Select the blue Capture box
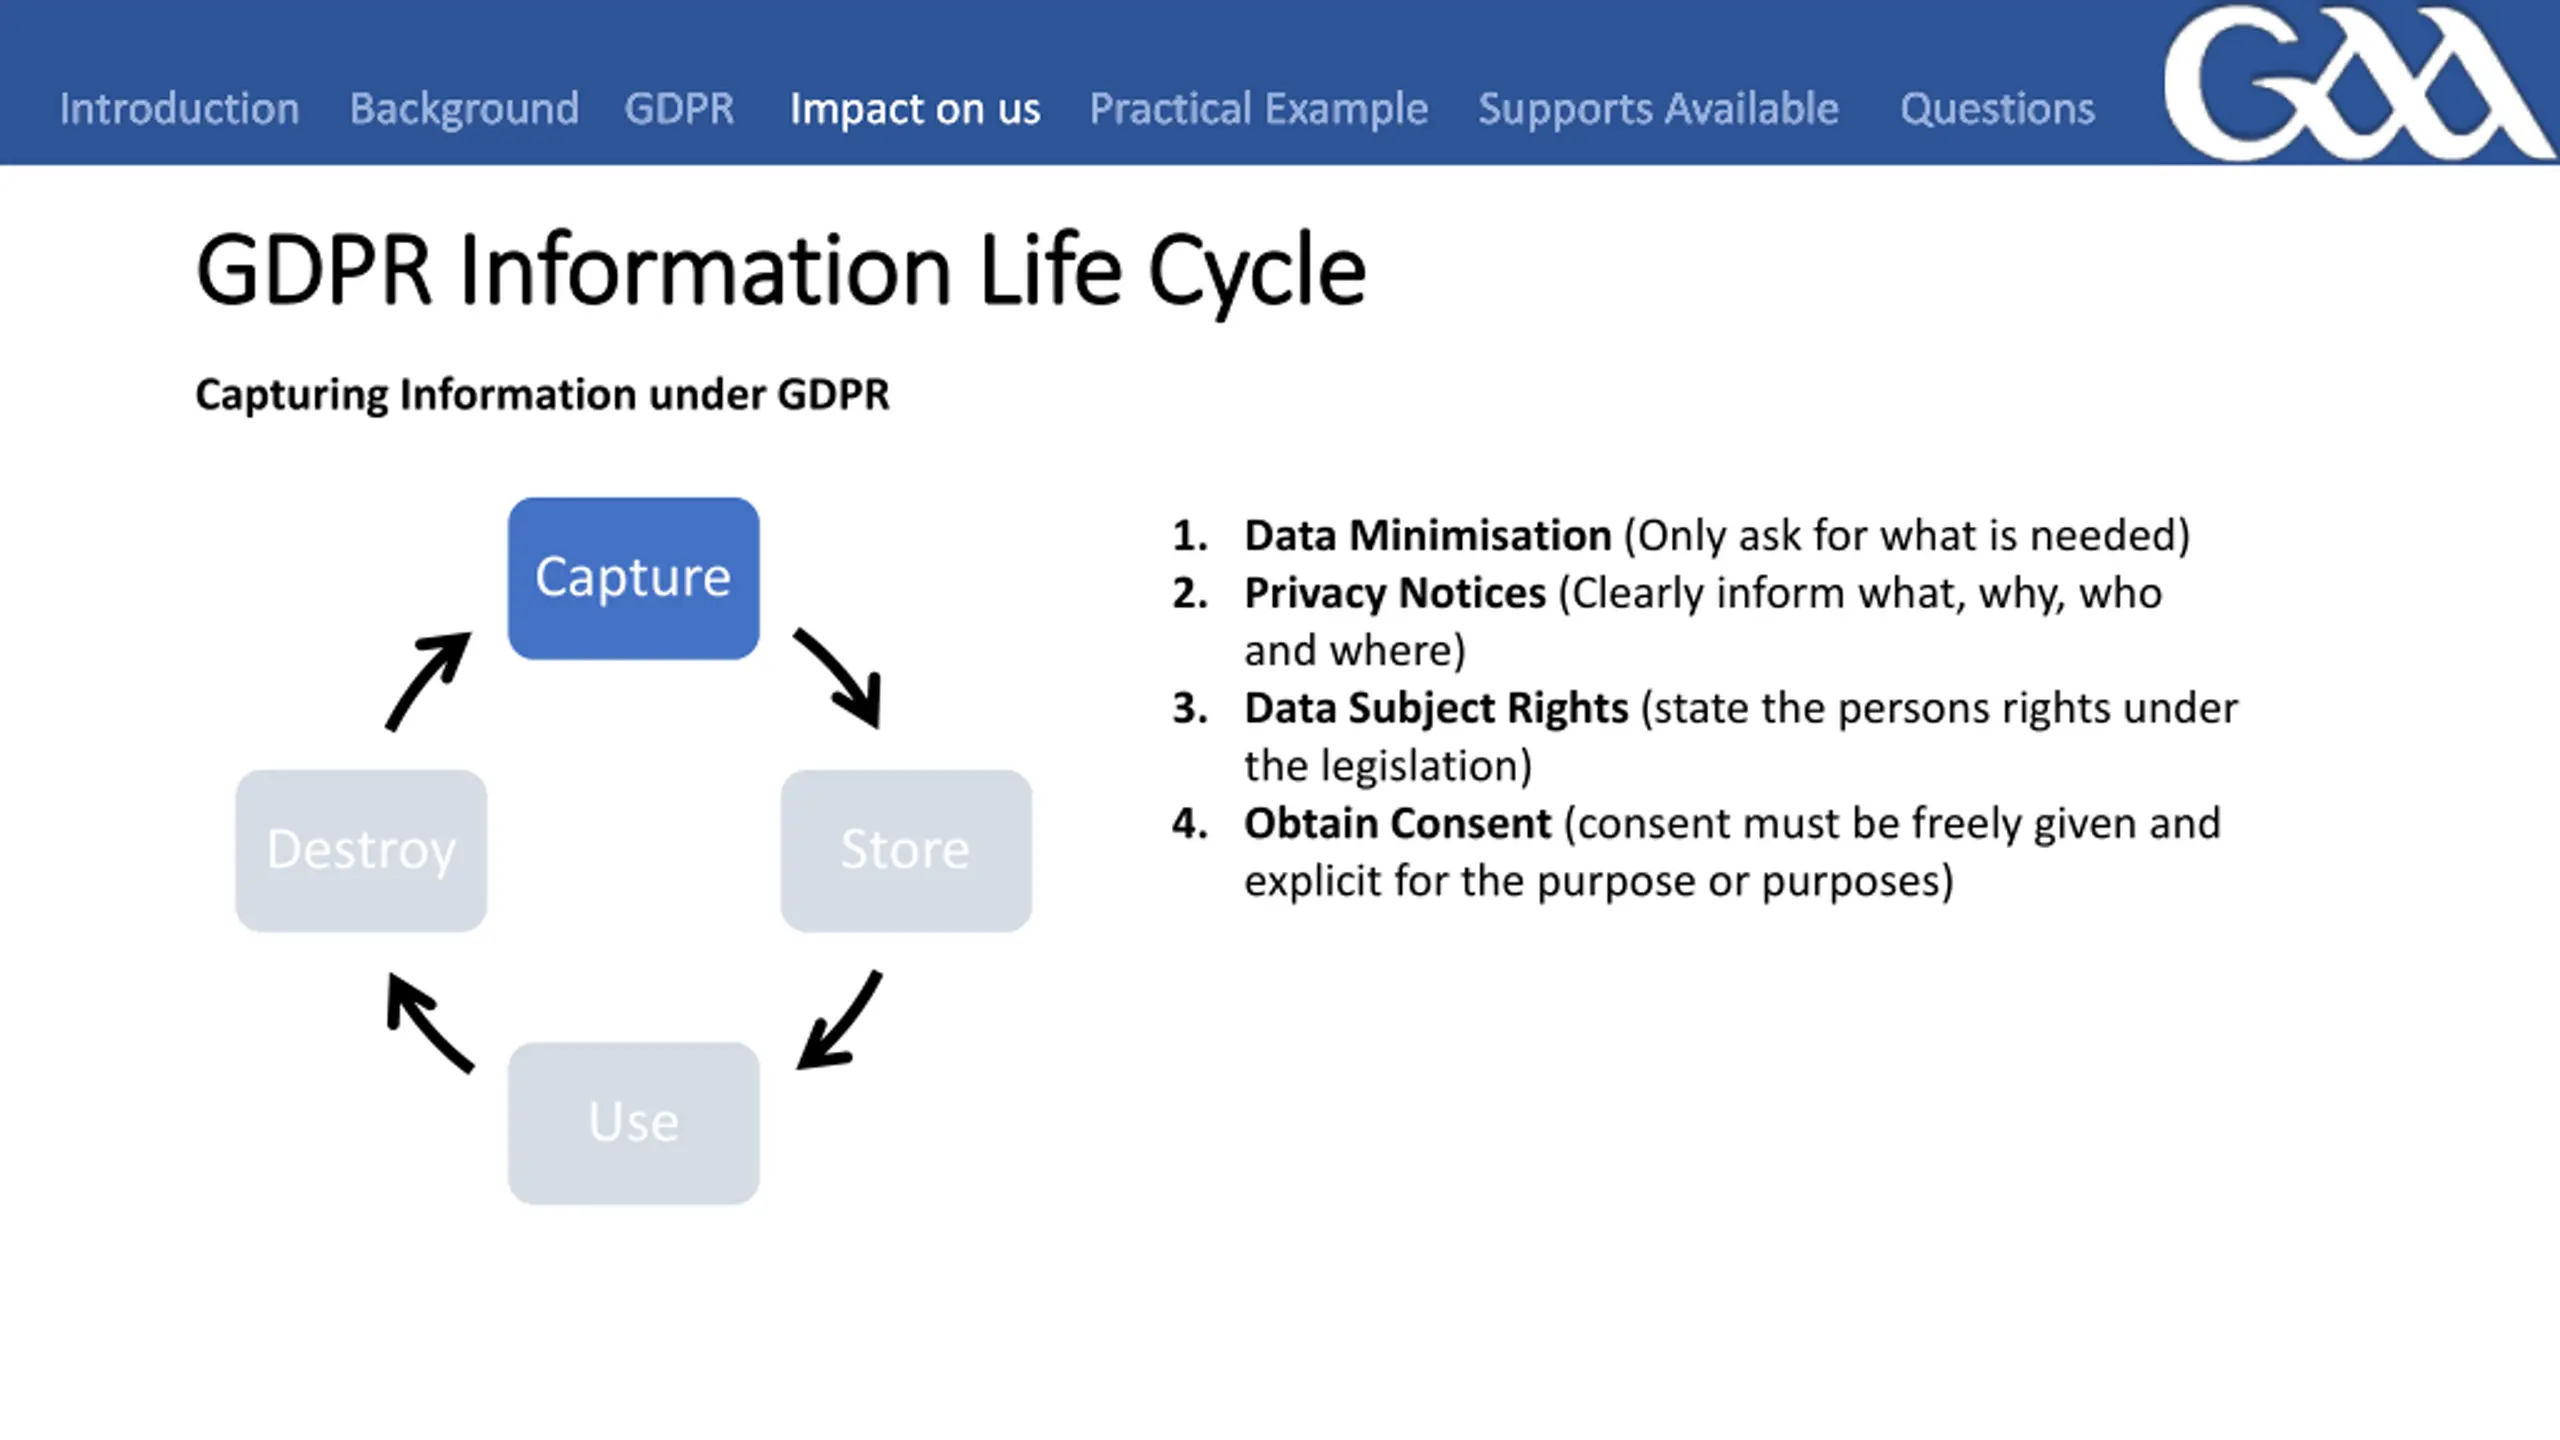Screen dimensions: 2560x1440 (633, 578)
